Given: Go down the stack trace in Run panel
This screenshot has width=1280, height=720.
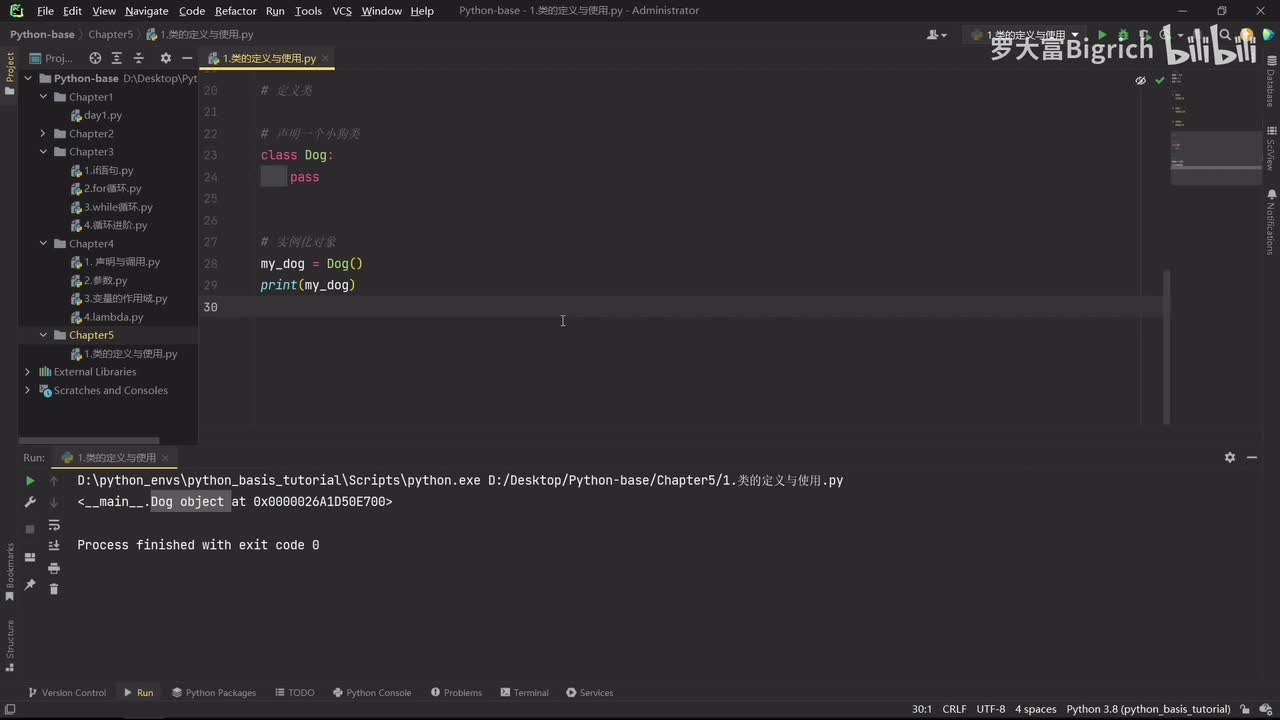Looking at the screenshot, I should (54, 503).
